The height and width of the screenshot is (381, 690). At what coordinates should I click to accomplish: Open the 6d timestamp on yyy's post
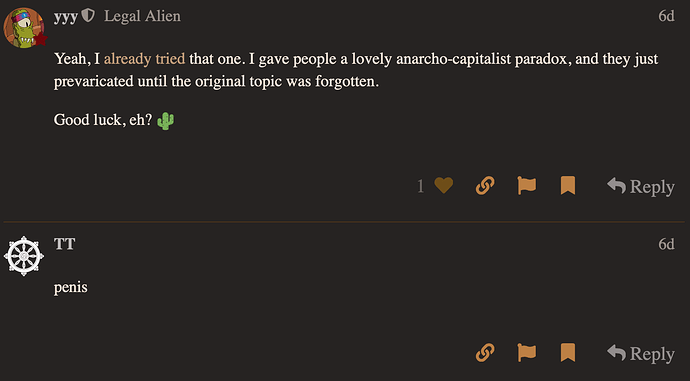(x=666, y=16)
